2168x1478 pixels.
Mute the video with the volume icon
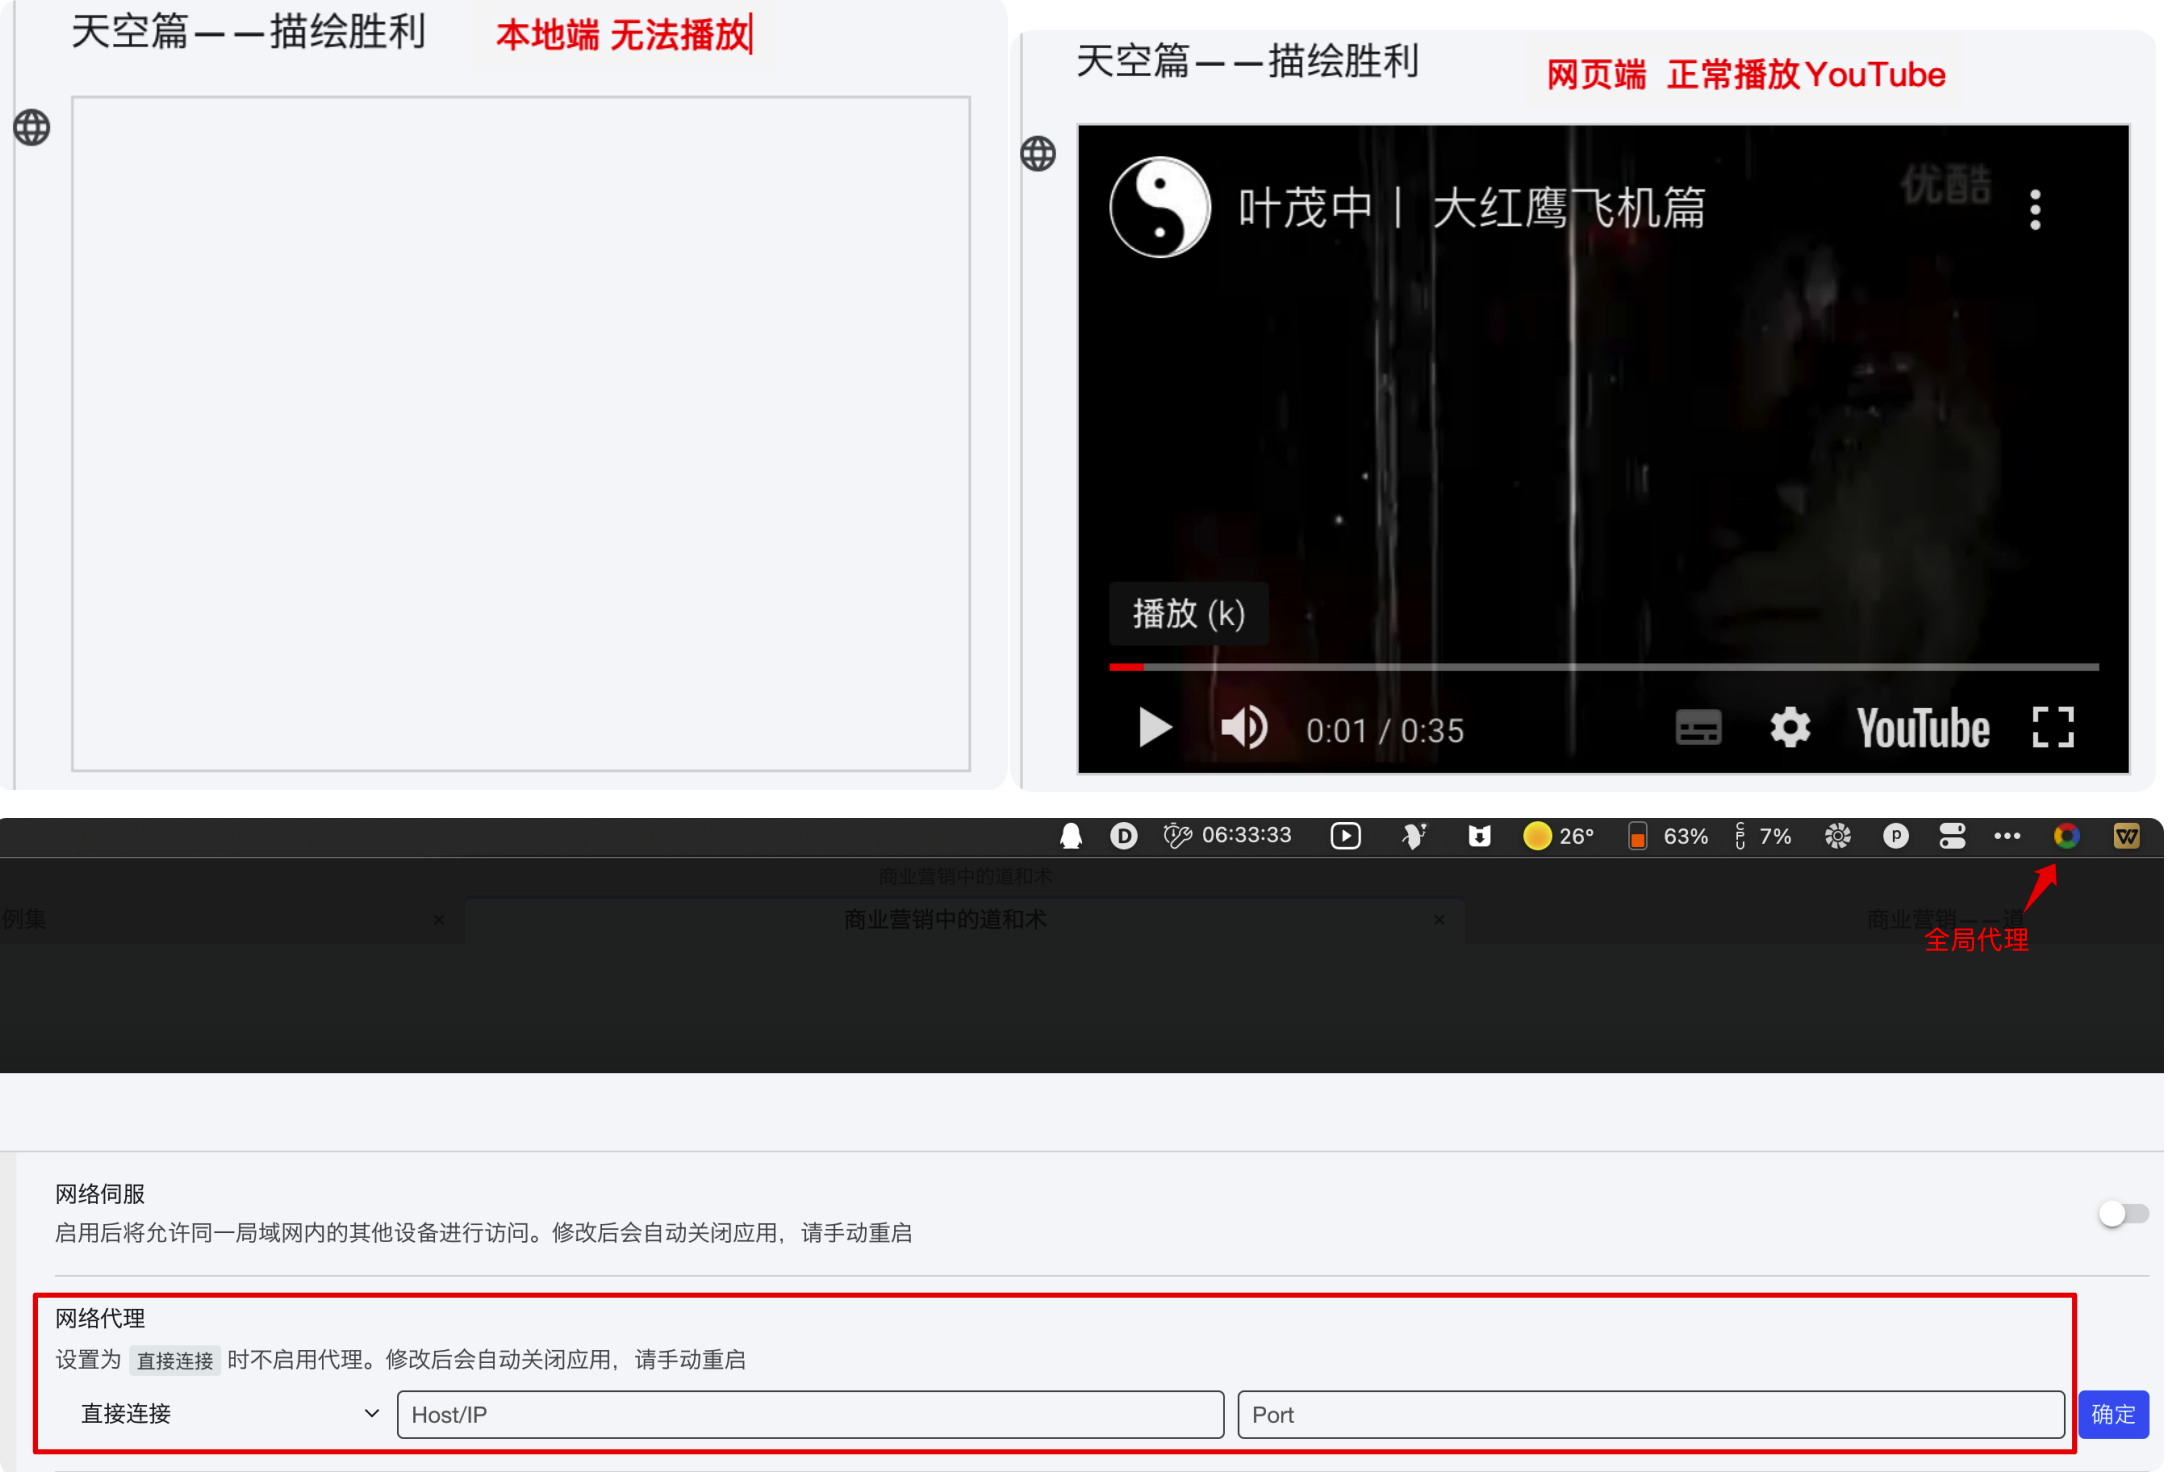click(x=1242, y=728)
